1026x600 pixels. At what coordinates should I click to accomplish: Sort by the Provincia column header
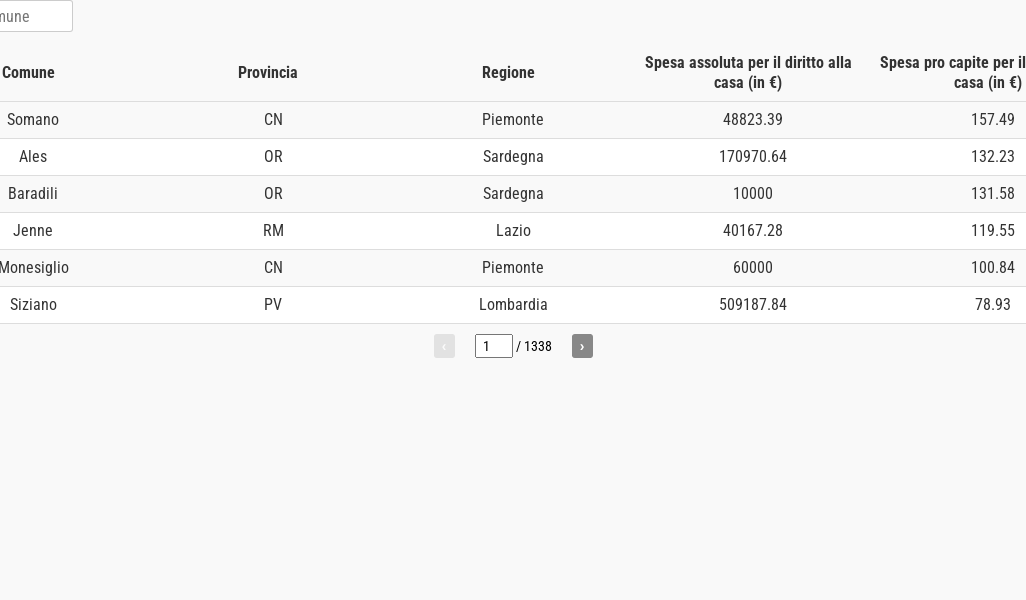[x=268, y=72]
